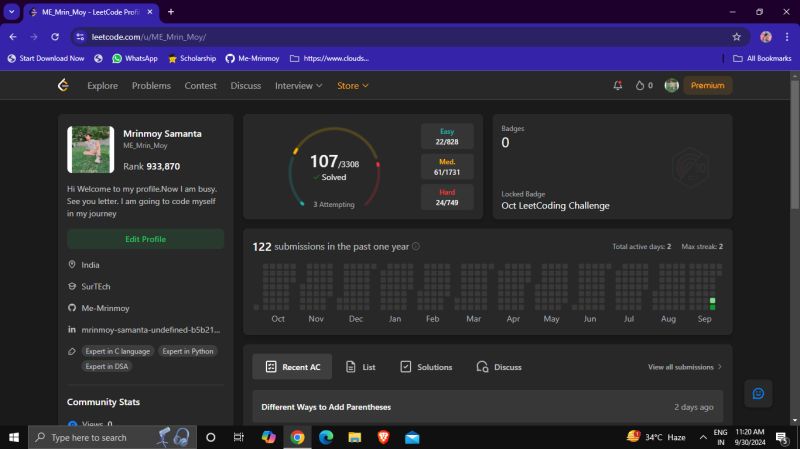Open the user avatar menu in navbar
The image size is (800, 449).
[671, 85]
